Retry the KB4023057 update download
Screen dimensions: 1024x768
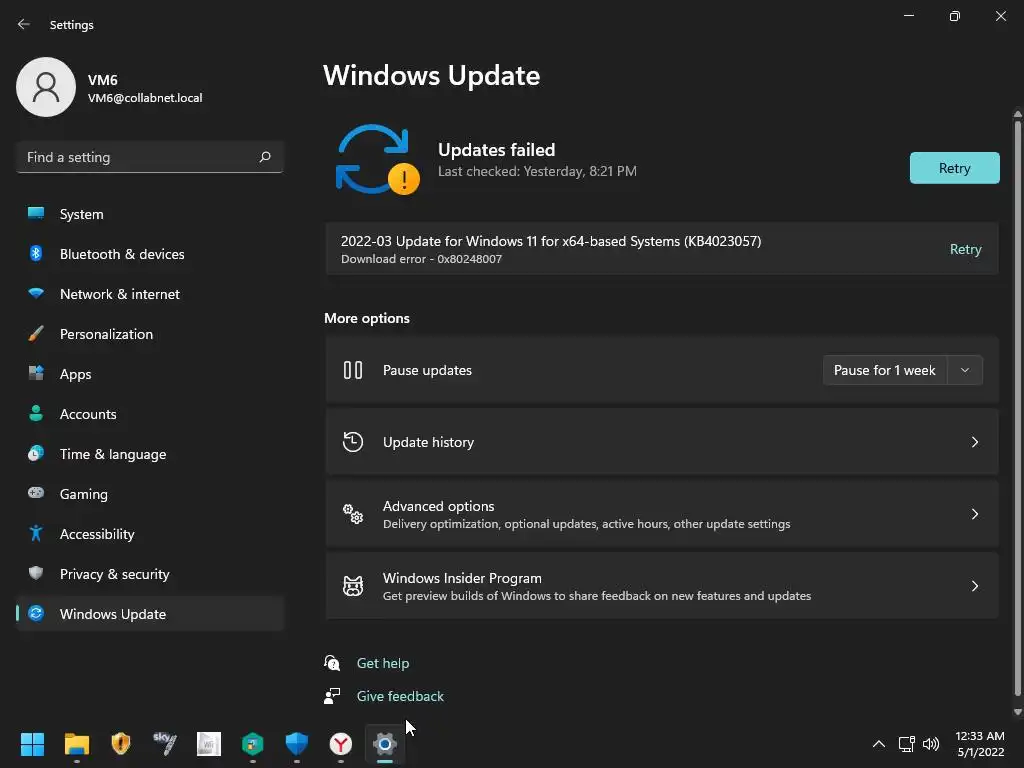coord(965,249)
